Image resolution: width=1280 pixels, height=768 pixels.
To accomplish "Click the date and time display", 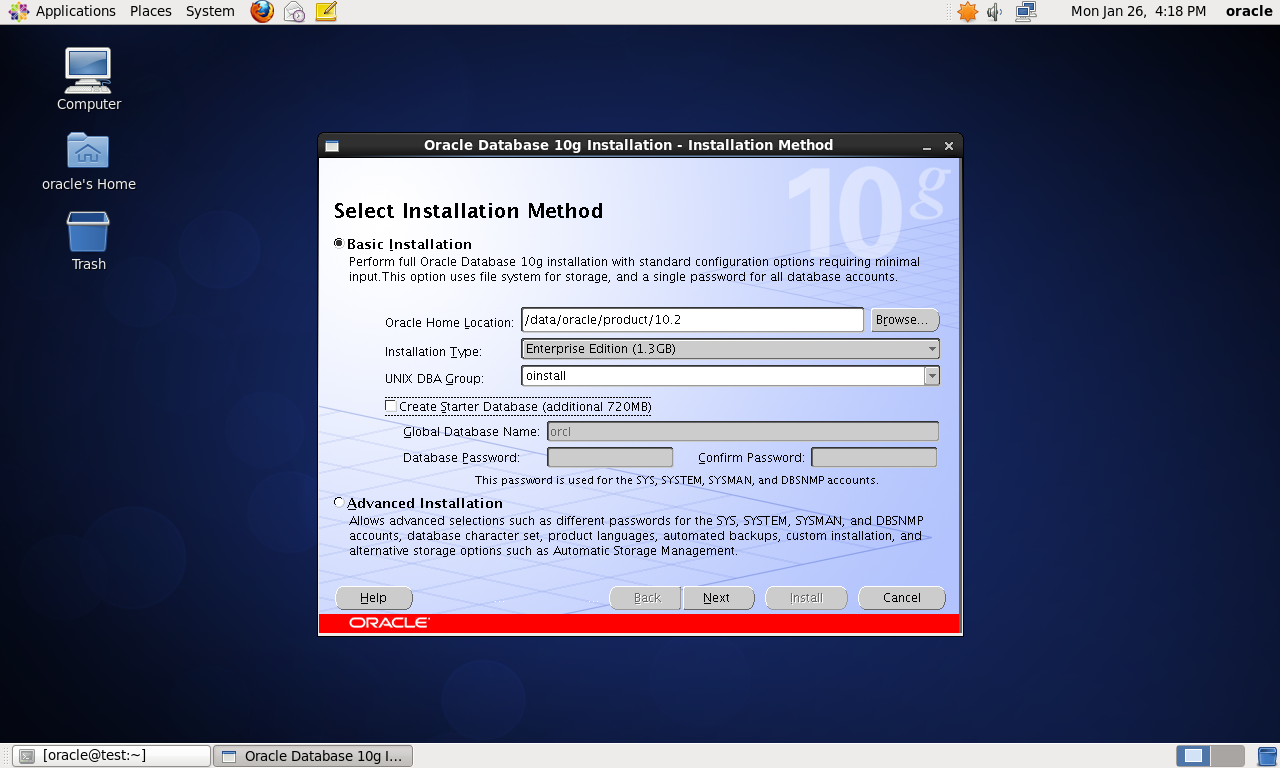I will (x=1138, y=11).
